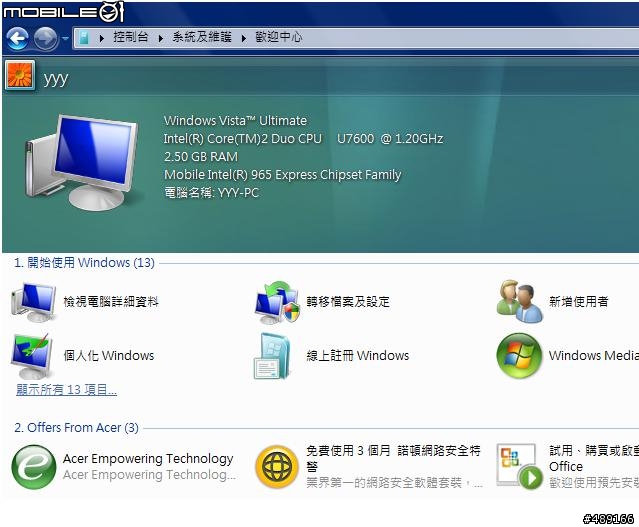The height and width of the screenshot is (527, 639).
Task: Expand the arrow before 系統及維護 in the breadcrumb
Action: (161, 38)
